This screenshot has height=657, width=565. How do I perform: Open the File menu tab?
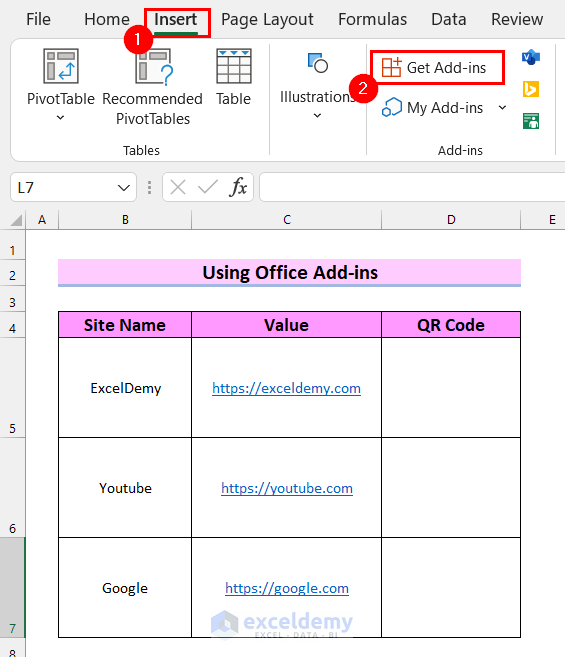(x=38, y=19)
